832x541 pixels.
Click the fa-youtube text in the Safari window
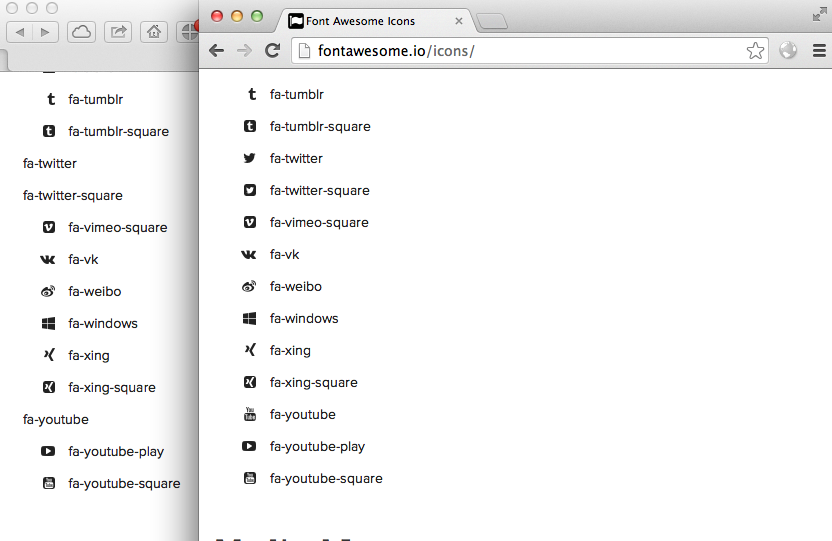56,420
